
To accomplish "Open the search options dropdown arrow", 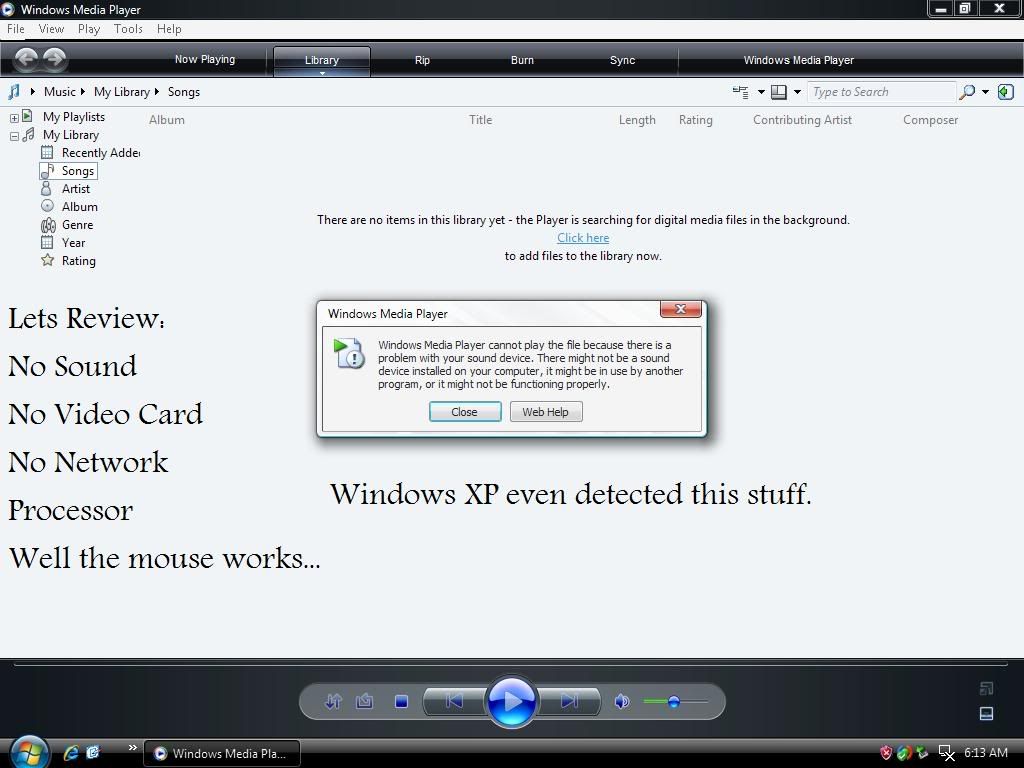I will click(985, 92).
